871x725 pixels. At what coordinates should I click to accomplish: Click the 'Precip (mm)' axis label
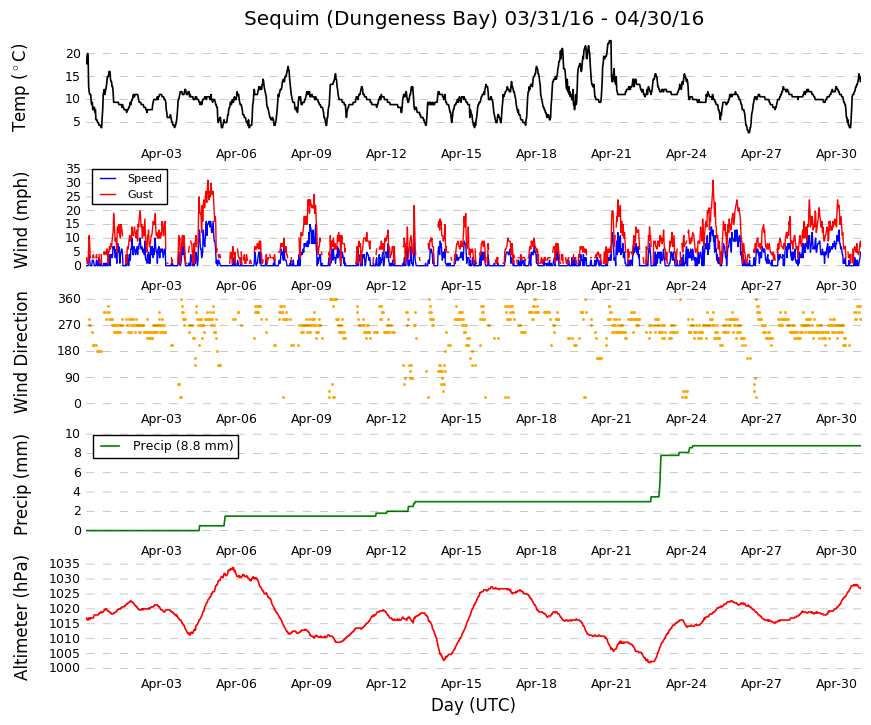click(x=21, y=485)
